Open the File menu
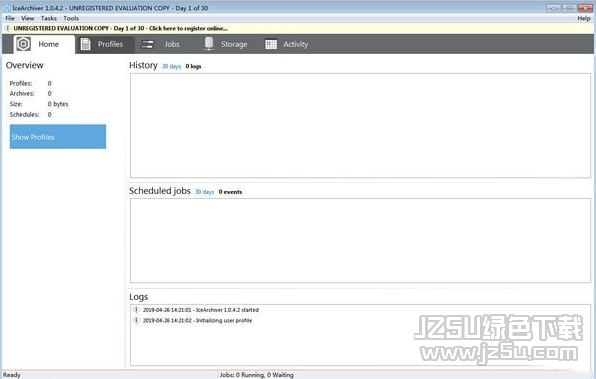Screen dimensions: 596x379 [10, 18]
